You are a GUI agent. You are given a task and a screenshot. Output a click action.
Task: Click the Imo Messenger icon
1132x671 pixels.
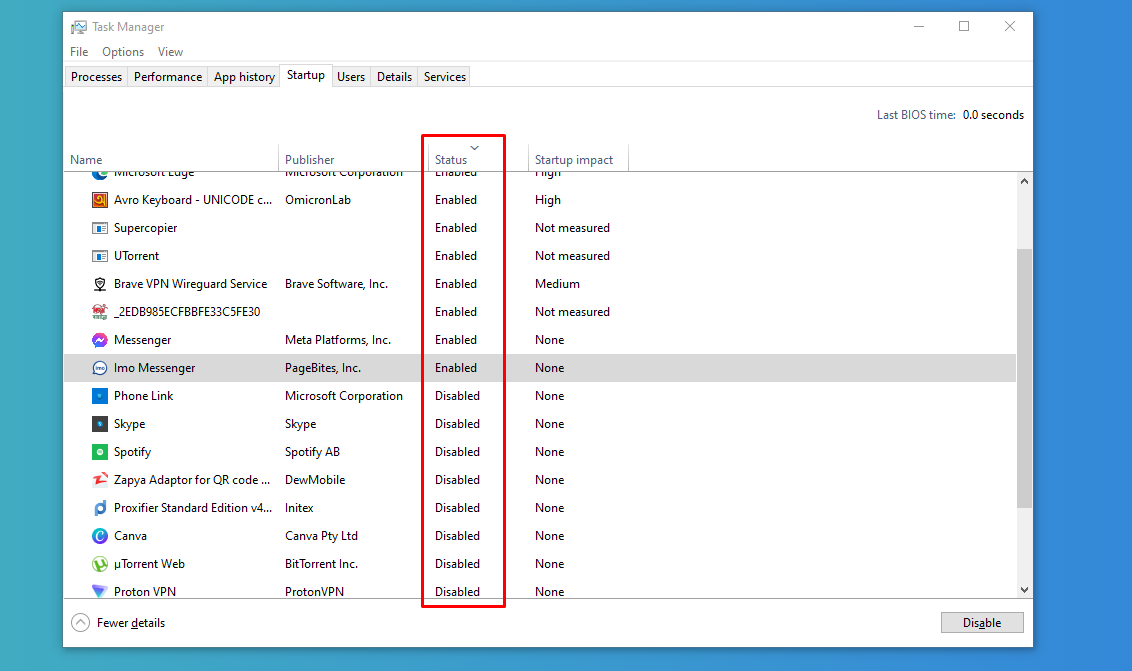point(100,368)
